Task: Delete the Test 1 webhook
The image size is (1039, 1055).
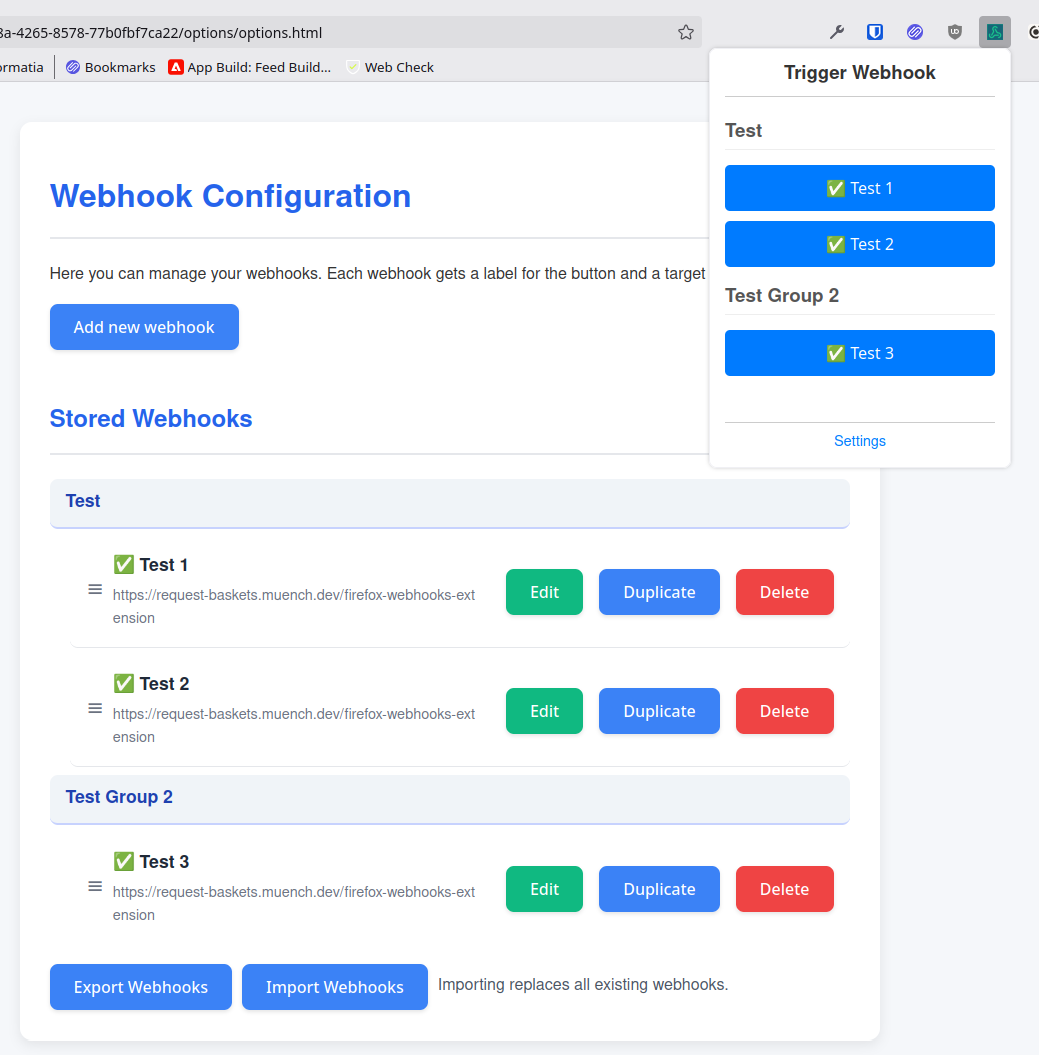Action: pyautogui.click(x=785, y=592)
